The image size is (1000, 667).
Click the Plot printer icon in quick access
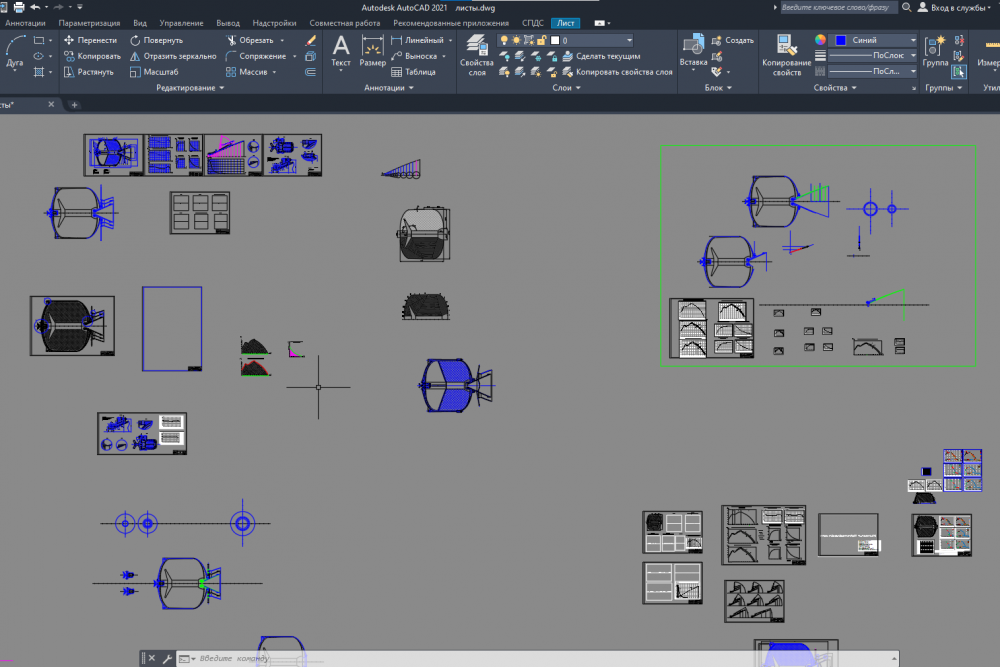point(19,7)
